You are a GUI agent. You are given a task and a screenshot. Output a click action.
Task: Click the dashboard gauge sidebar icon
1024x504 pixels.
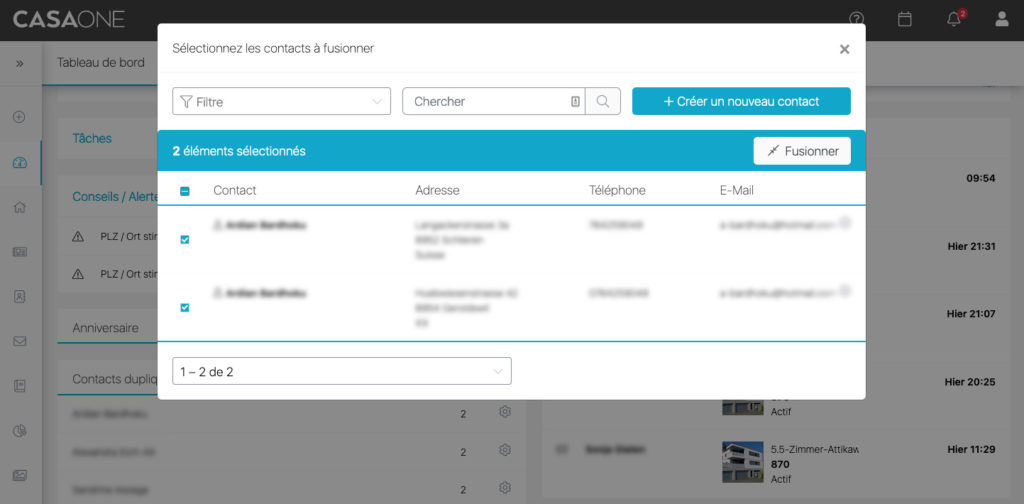[19, 163]
